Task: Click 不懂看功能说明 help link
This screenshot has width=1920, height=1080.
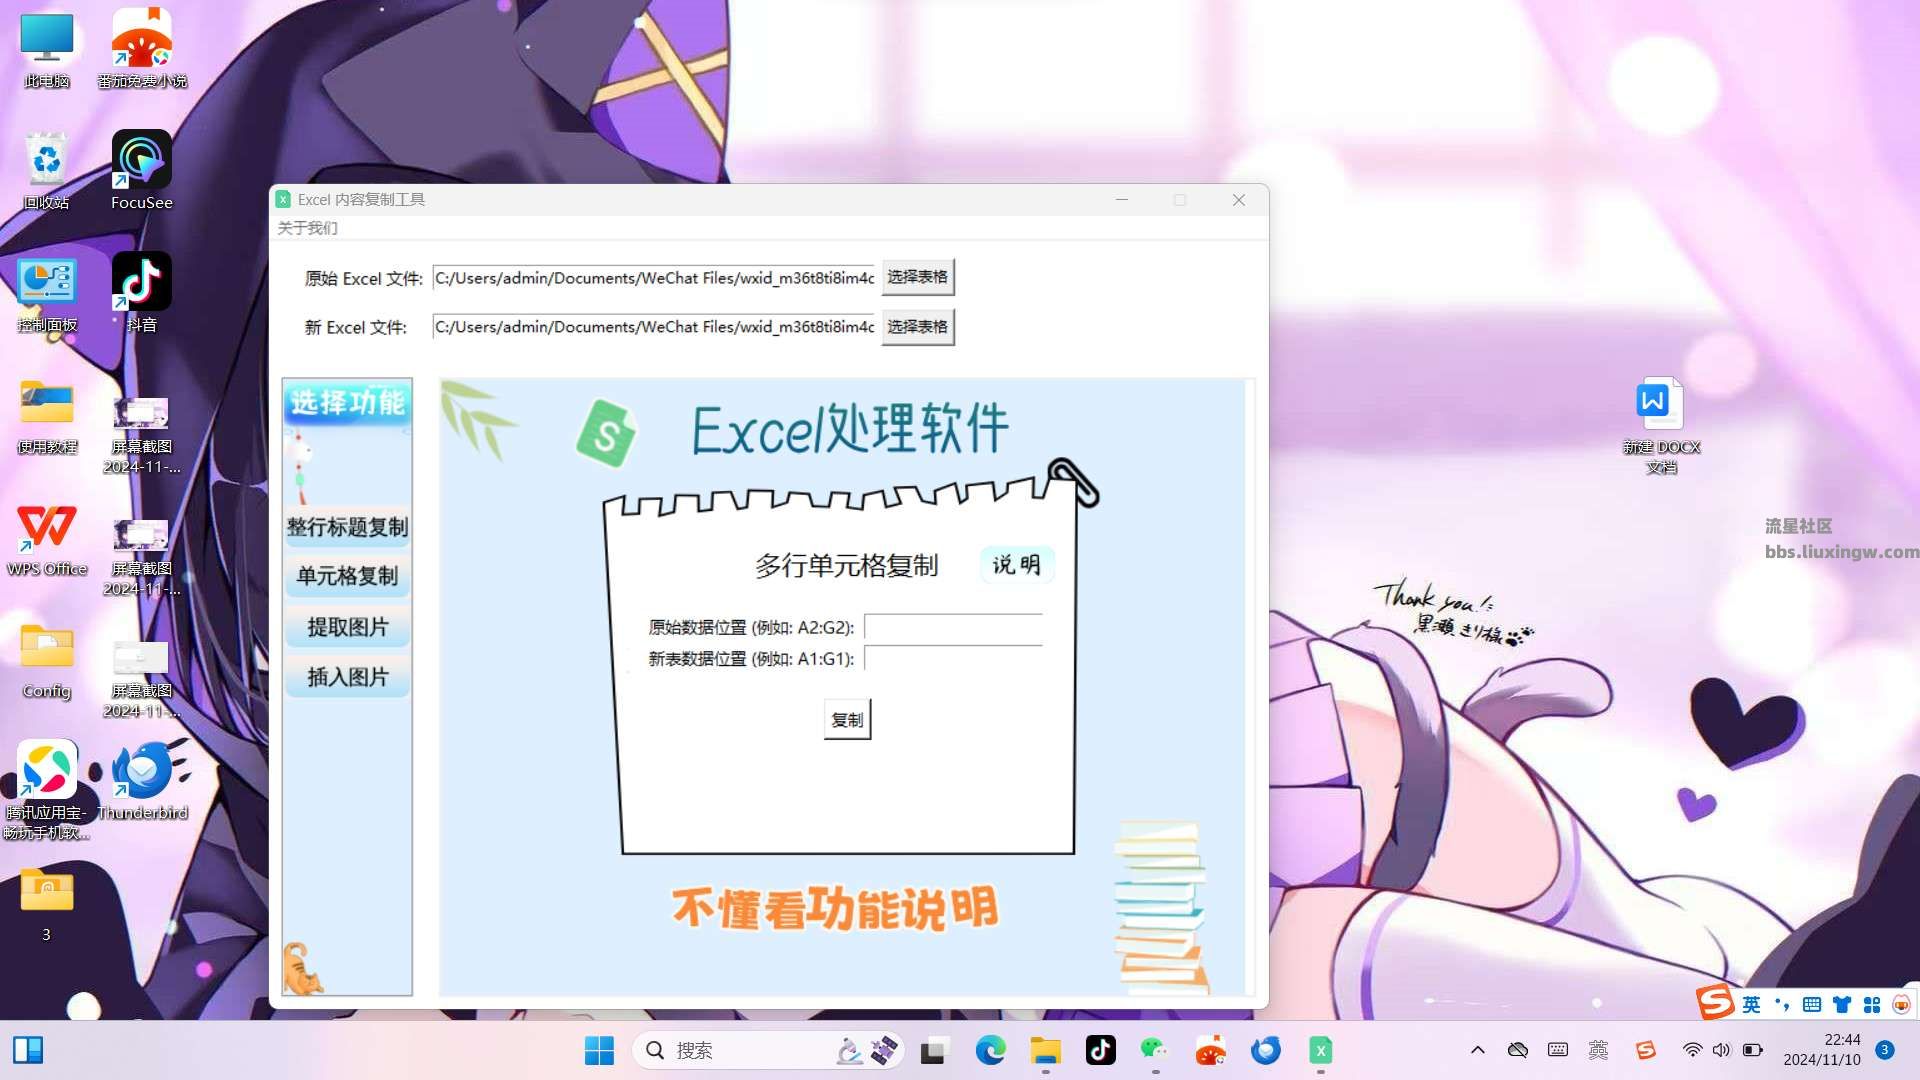Action: coord(835,910)
